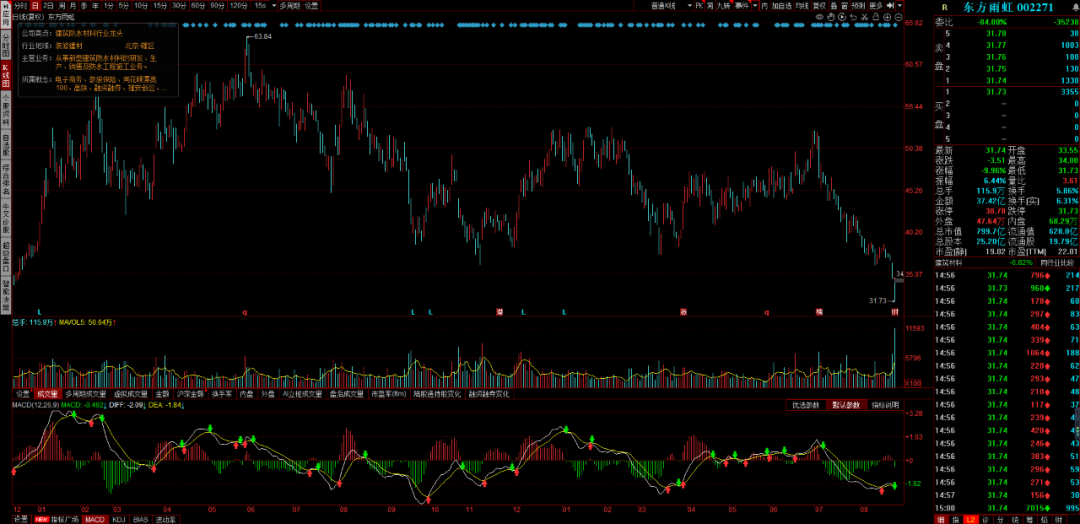
Task: Select the 内盘 tab under volume chart
Action: click(247, 395)
